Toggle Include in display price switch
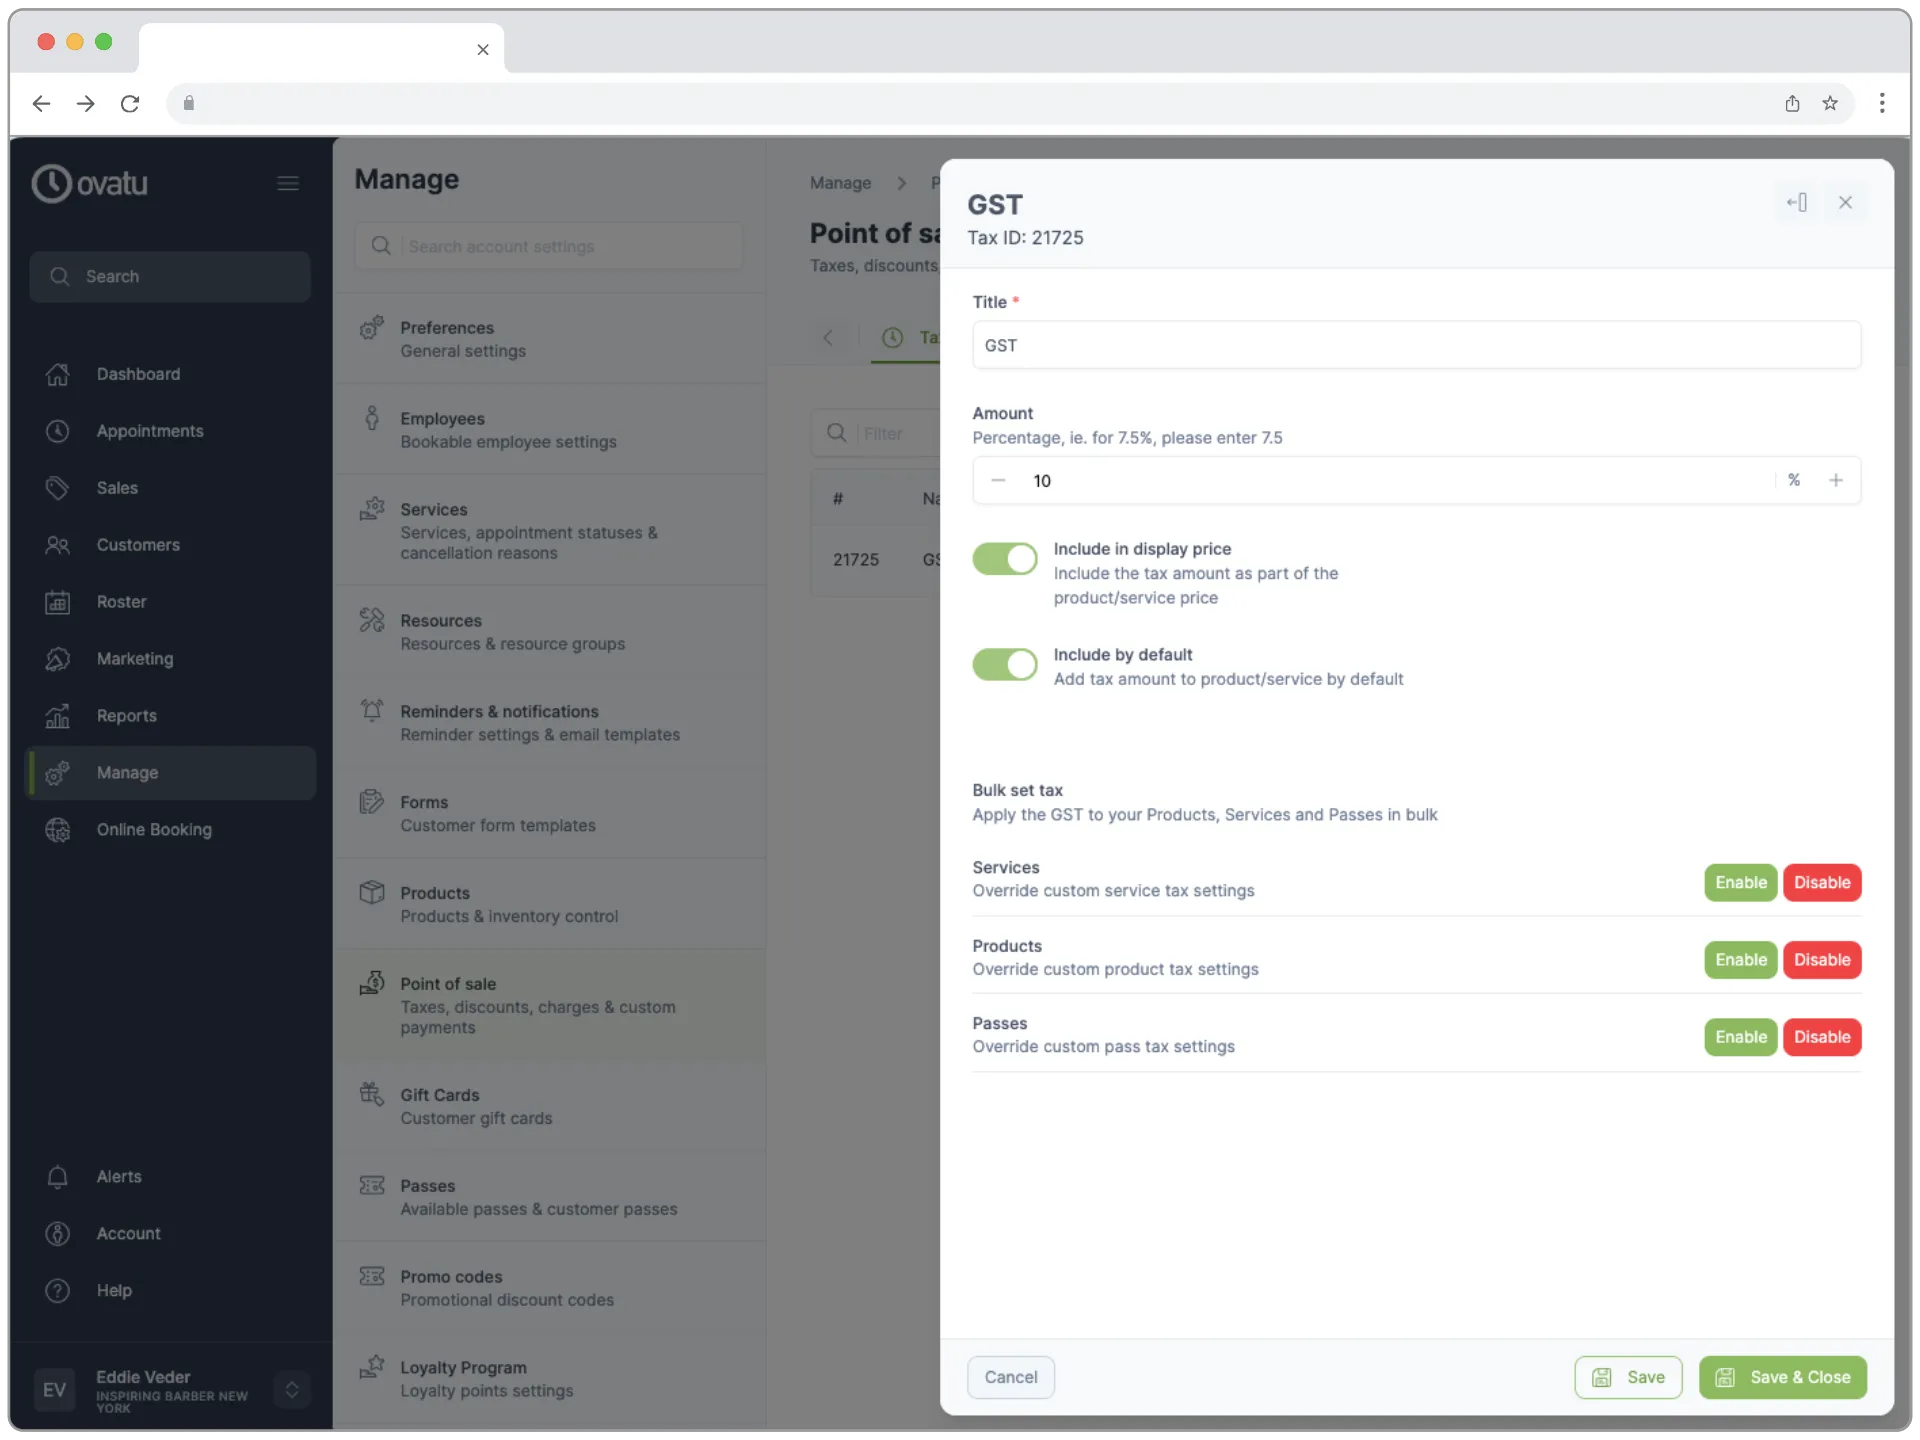This screenshot has height=1440, width=1920. 1005,560
